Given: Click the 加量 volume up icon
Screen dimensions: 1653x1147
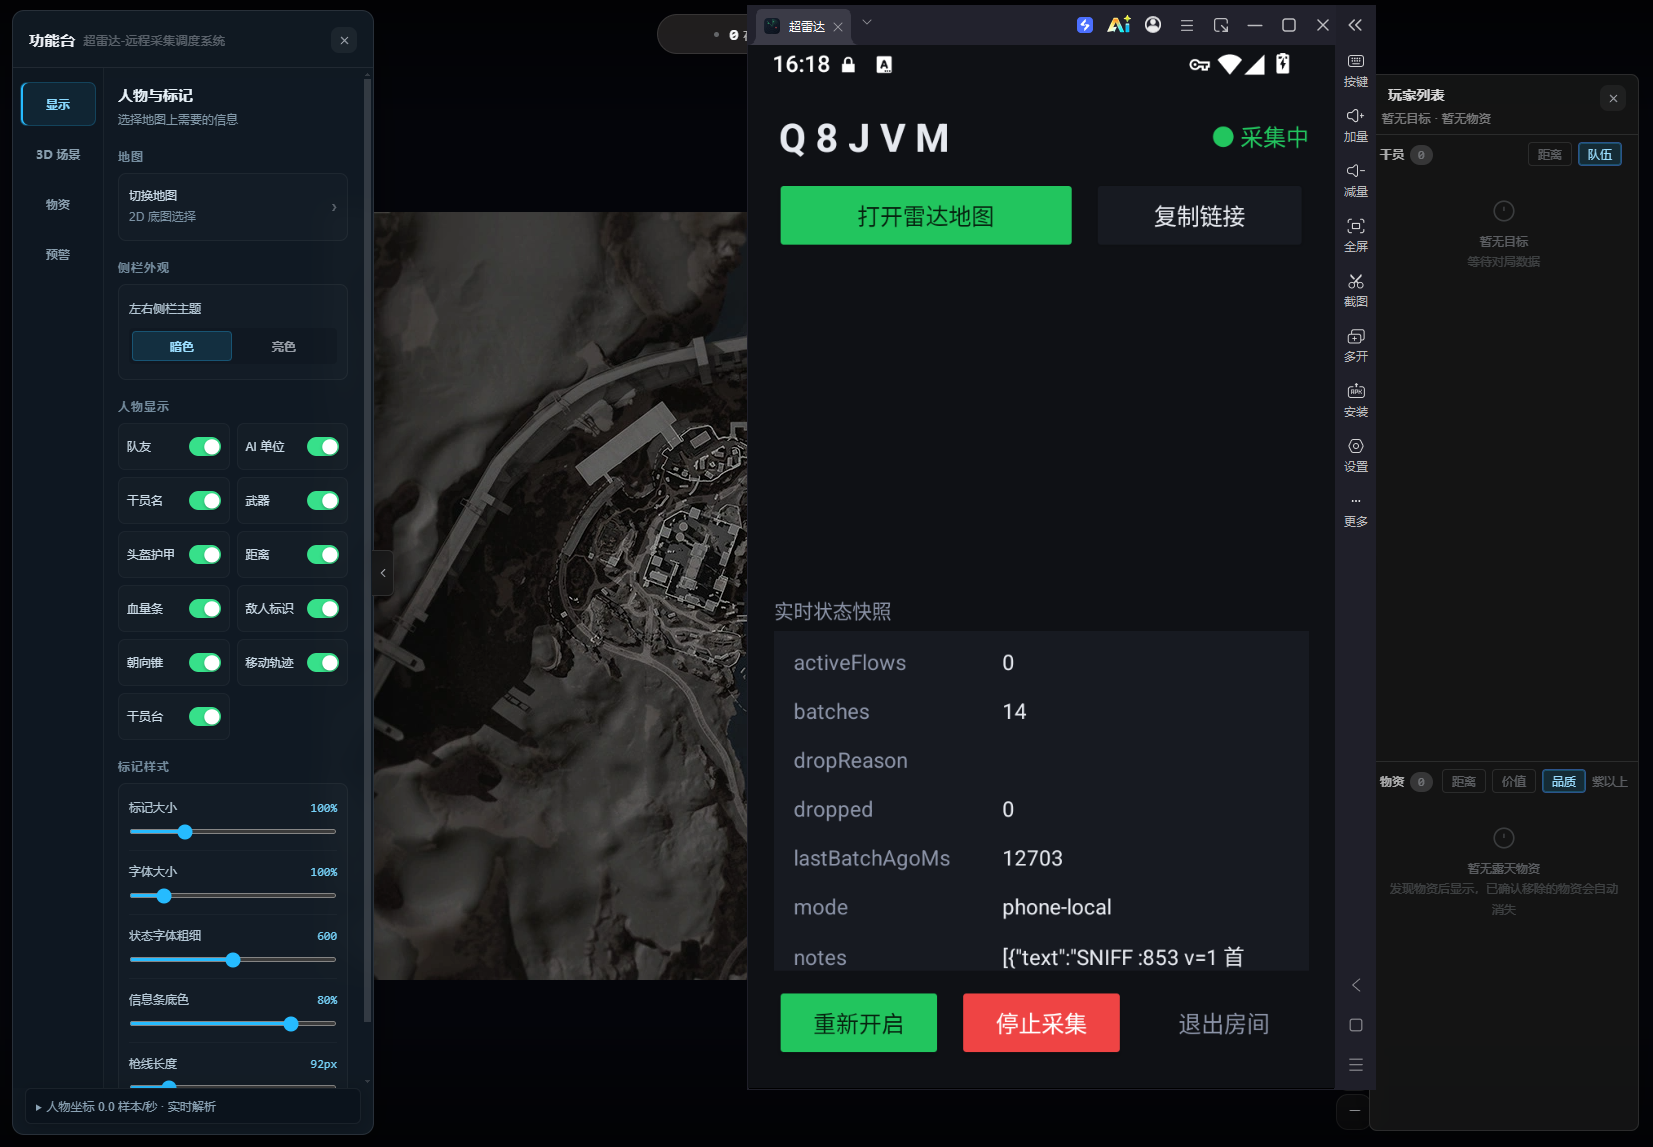Looking at the screenshot, I should [1355, 116].
